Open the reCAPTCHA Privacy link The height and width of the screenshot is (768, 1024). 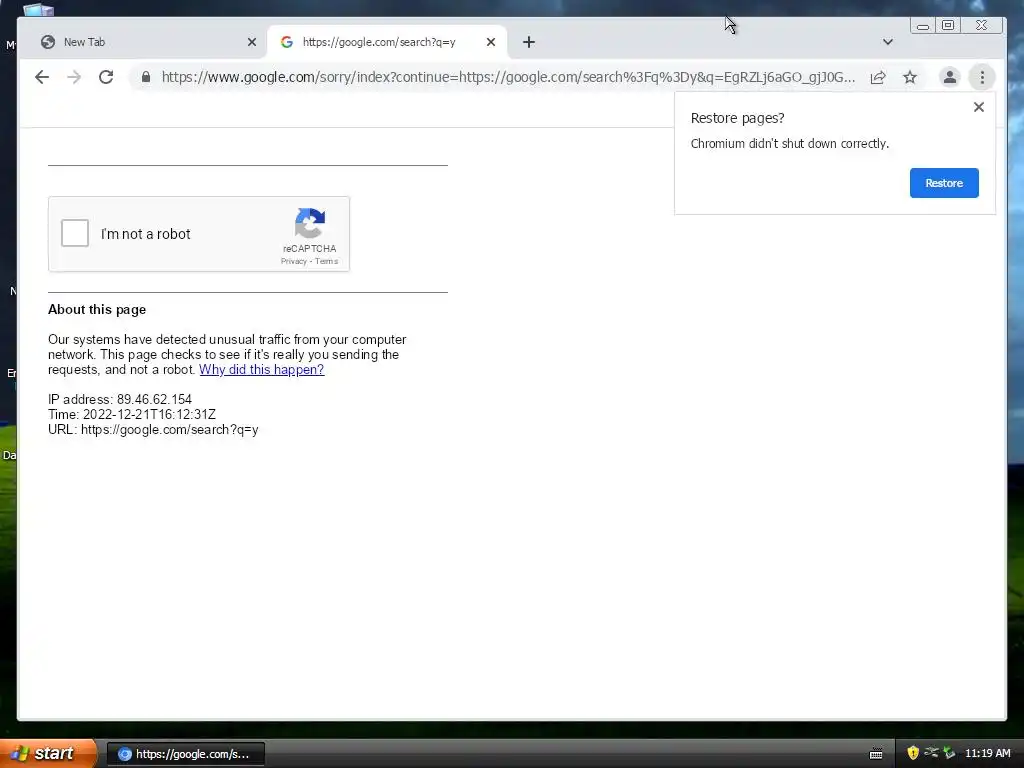(x=293, y=261)
